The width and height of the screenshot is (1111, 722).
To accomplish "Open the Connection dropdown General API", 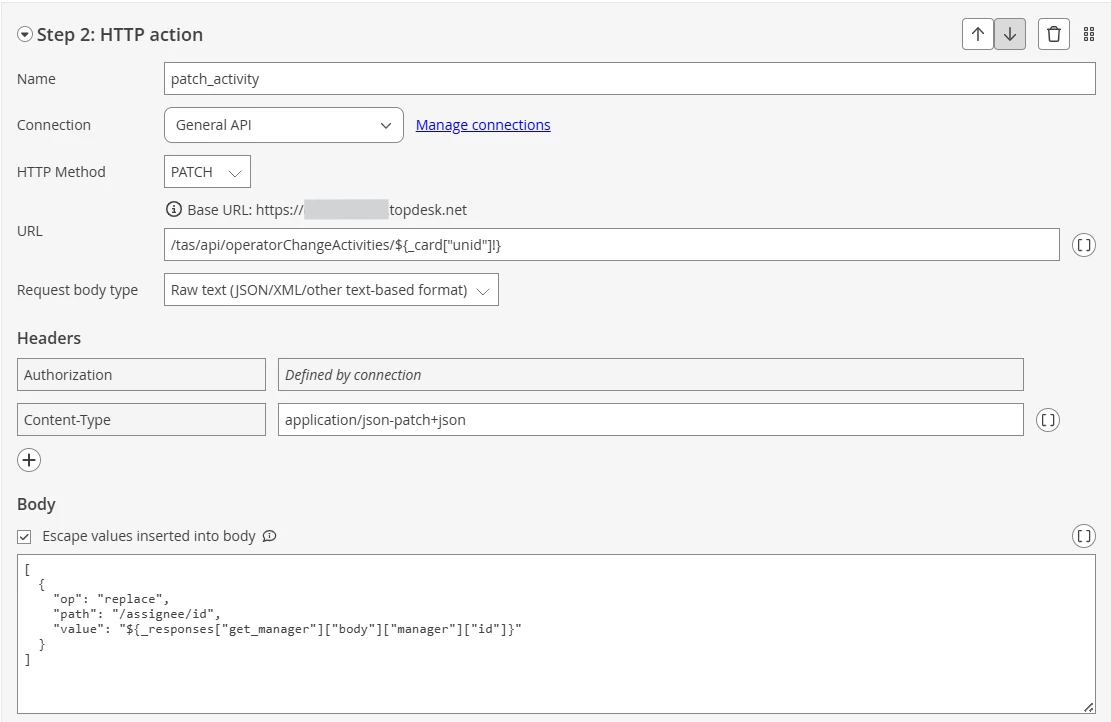I will [x=284, y=125].
